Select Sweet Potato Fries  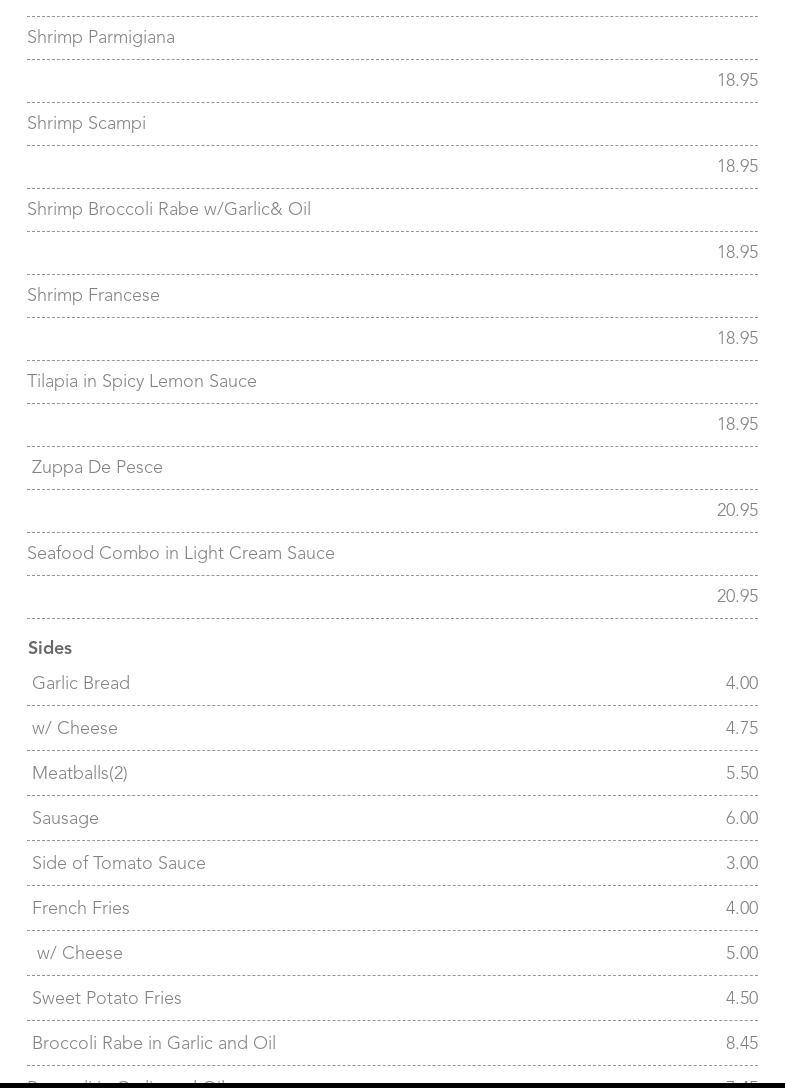coord(107,999)
